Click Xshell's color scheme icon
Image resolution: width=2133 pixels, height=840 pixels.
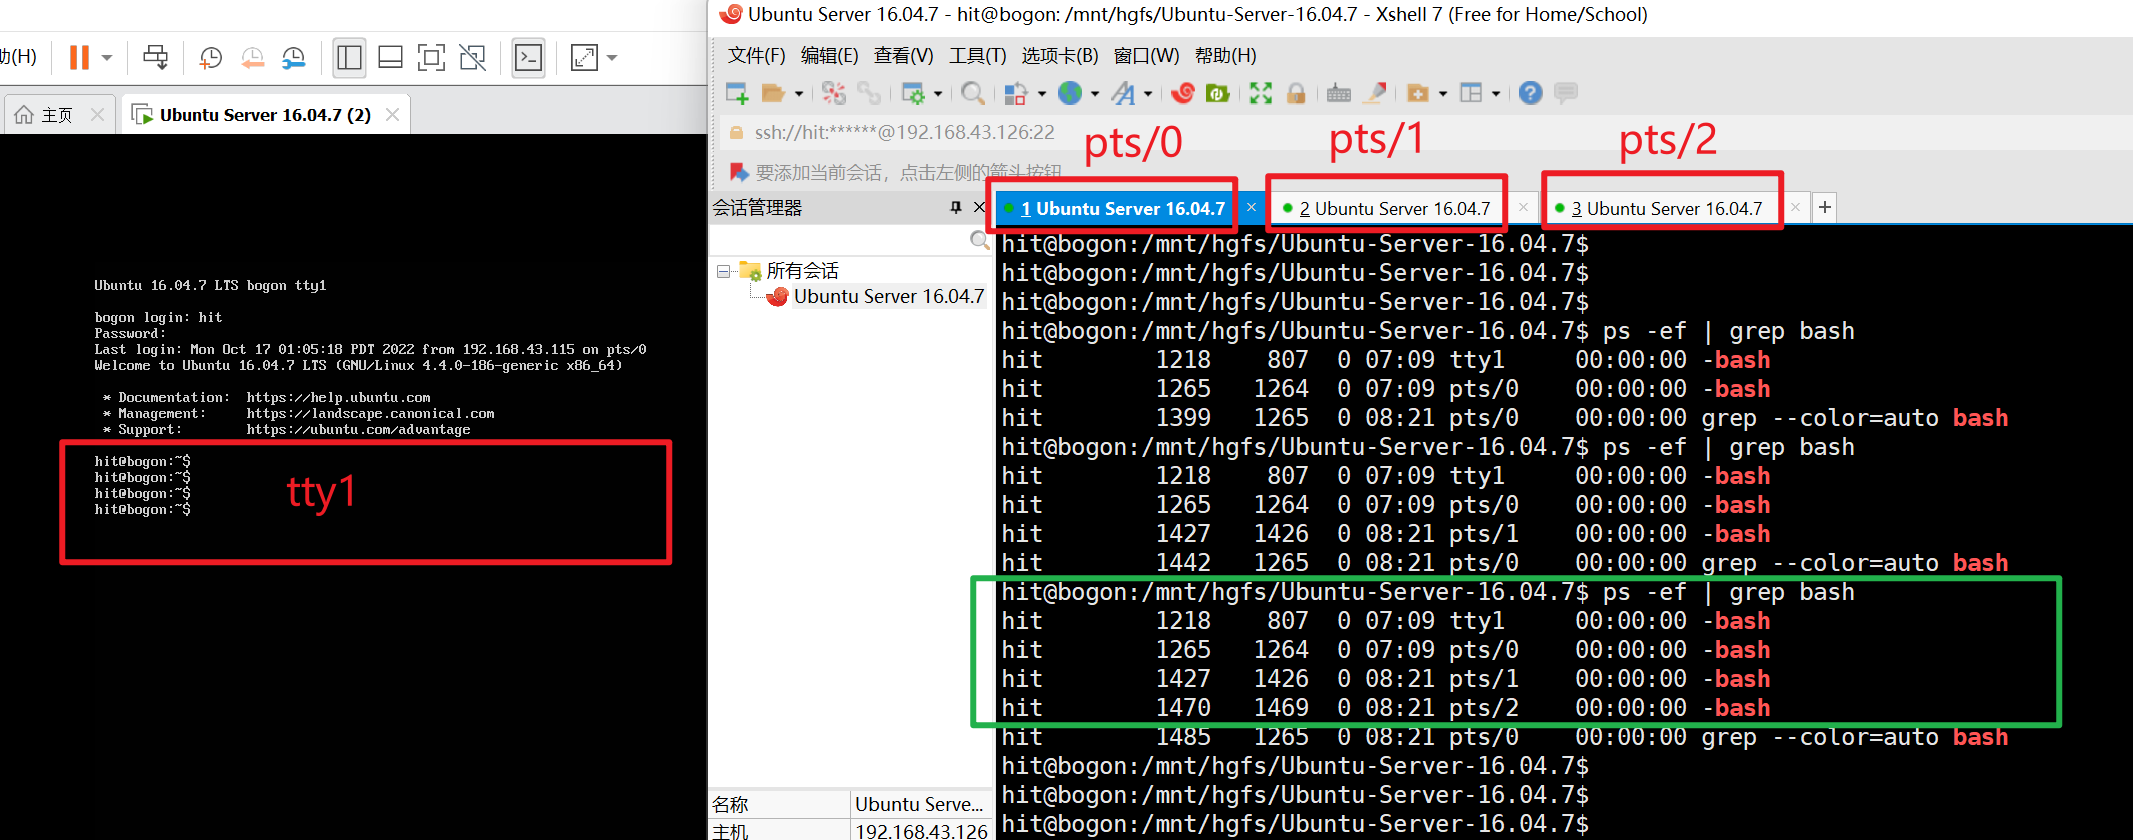coord(1016,93)
